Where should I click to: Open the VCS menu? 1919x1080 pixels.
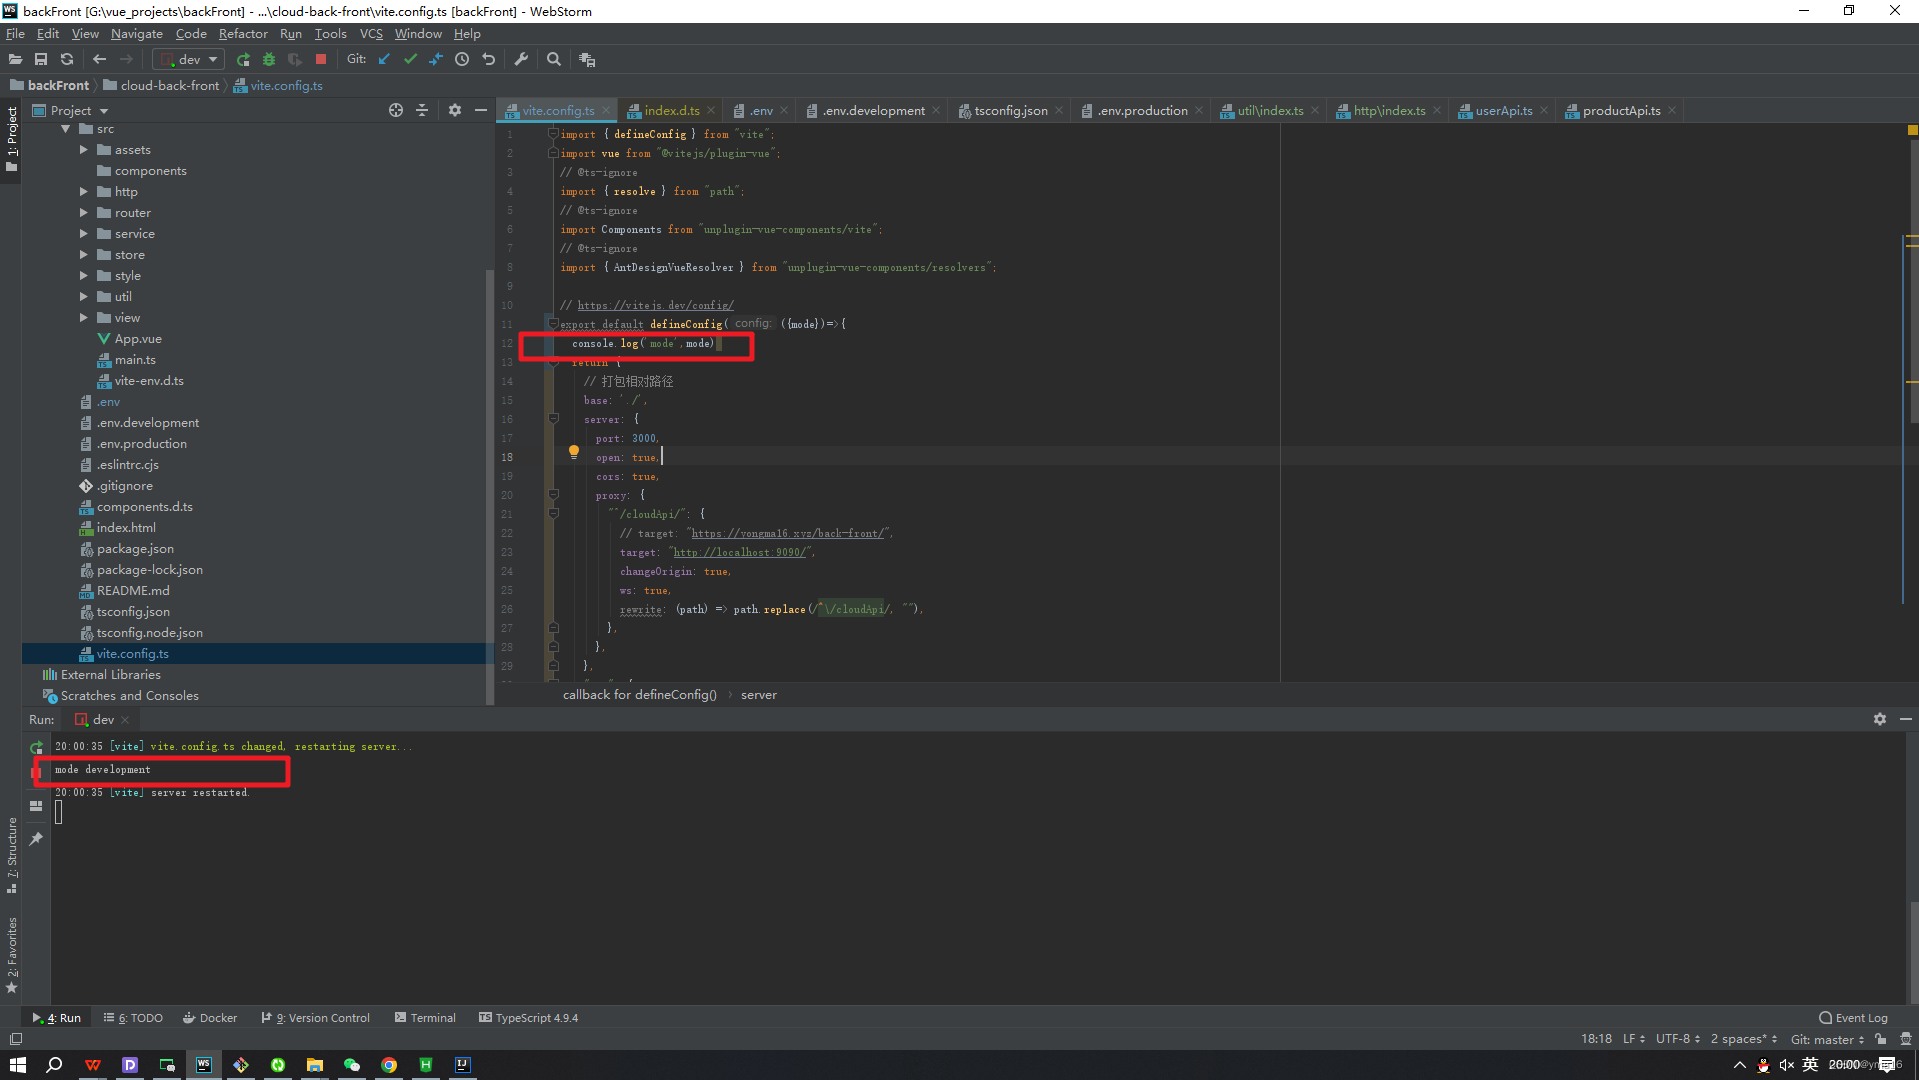point(370,33)
